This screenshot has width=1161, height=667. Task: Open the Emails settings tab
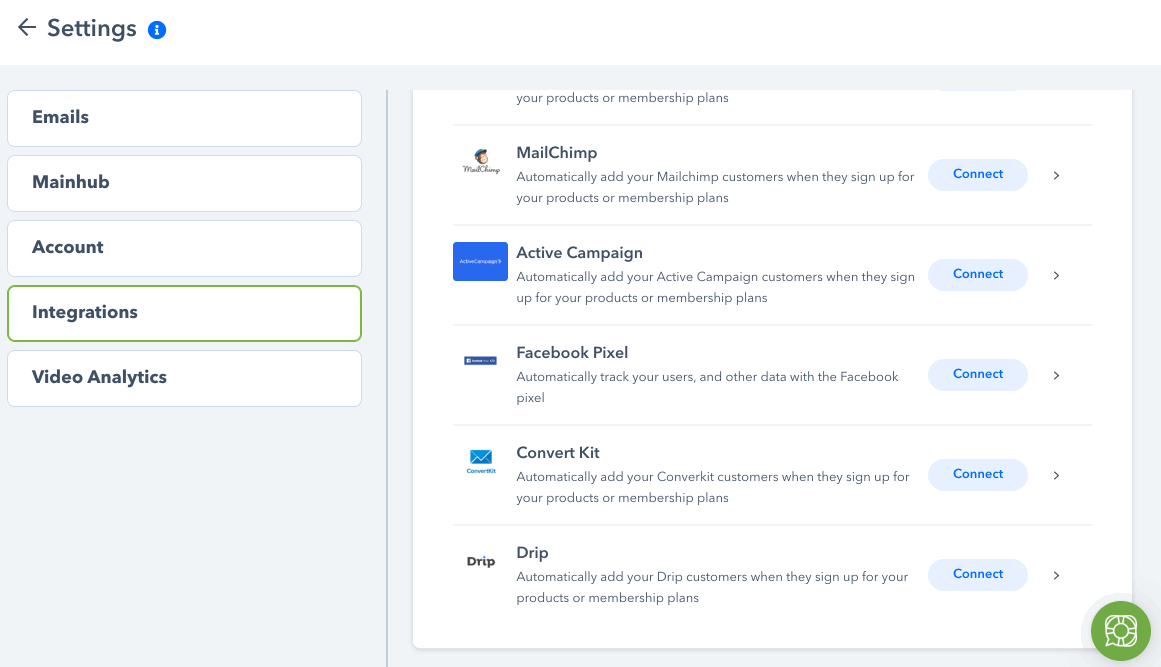pyautogui.click(x=184, y=118)
